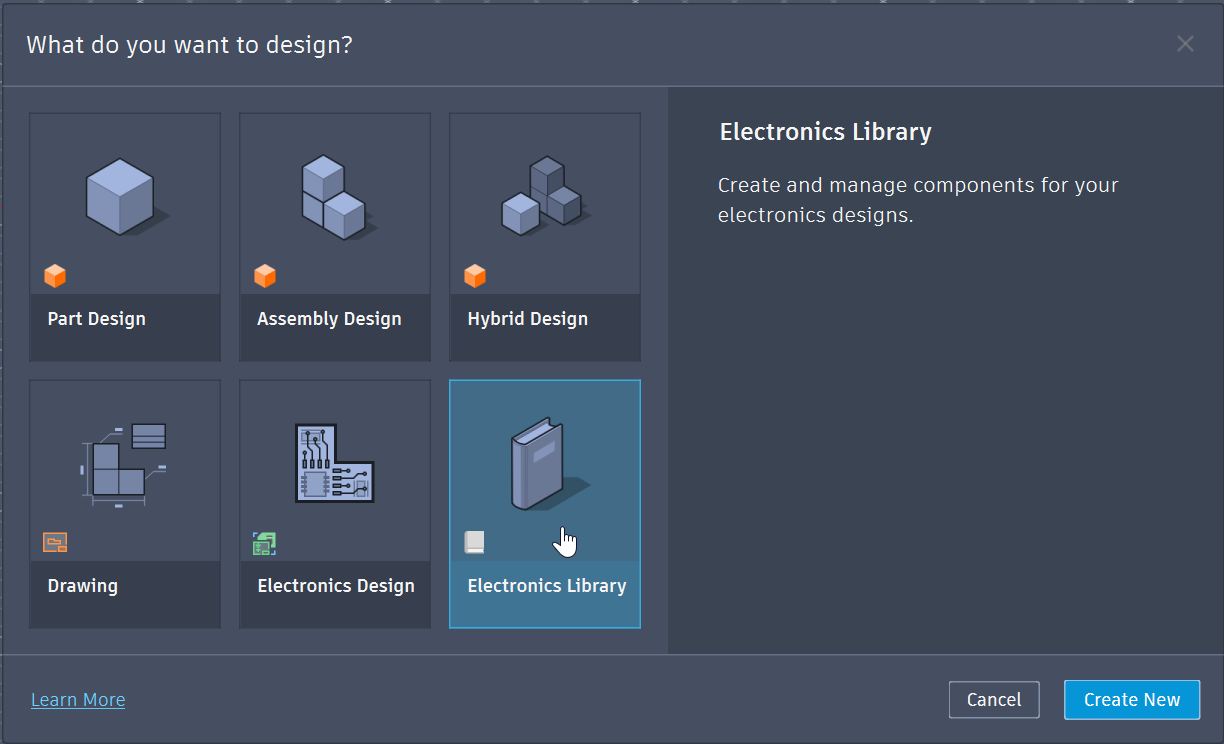Dismiss the dialog with the X

click(x=1185, y=43)
